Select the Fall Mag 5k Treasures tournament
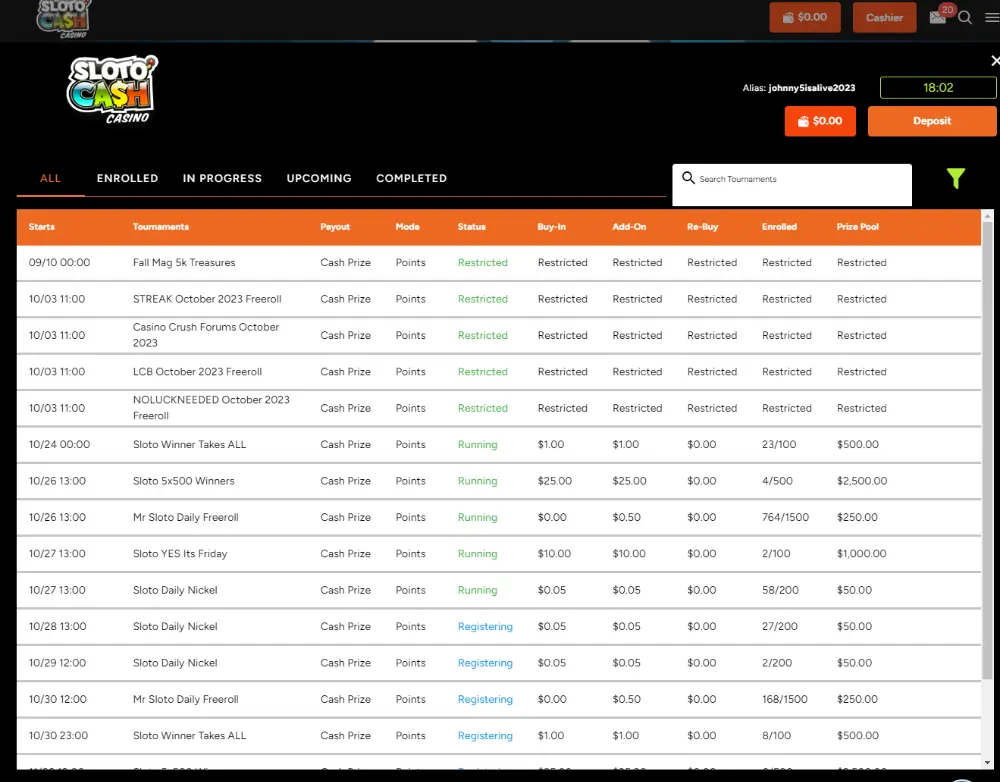 pos(499,263)
